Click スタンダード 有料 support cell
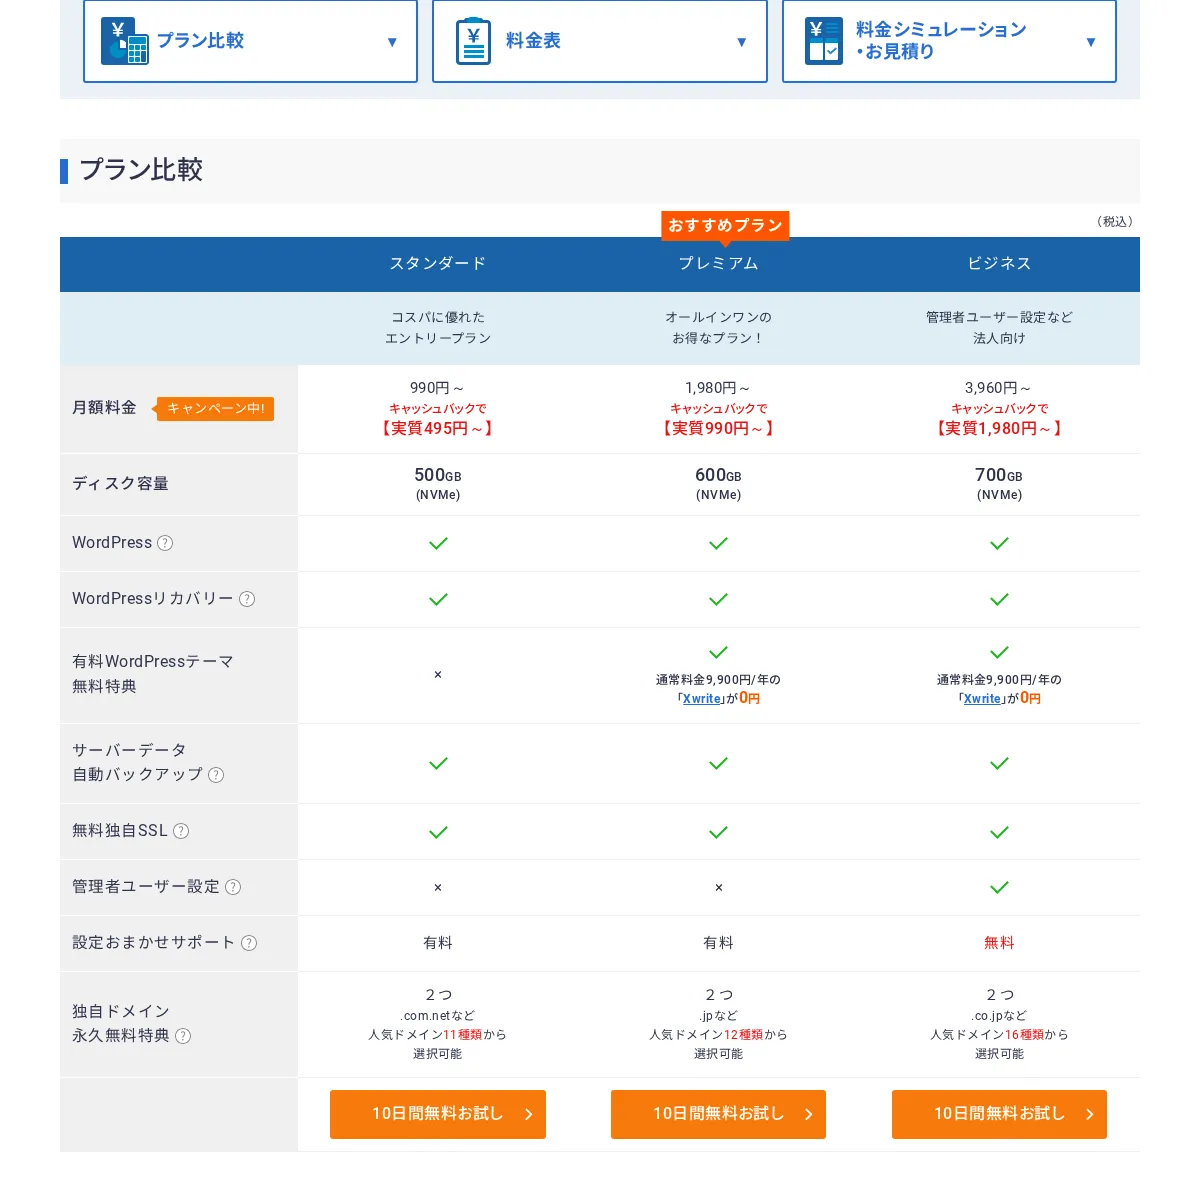1200x1180 pixels. pyautogui.click(x=438, y=943)
